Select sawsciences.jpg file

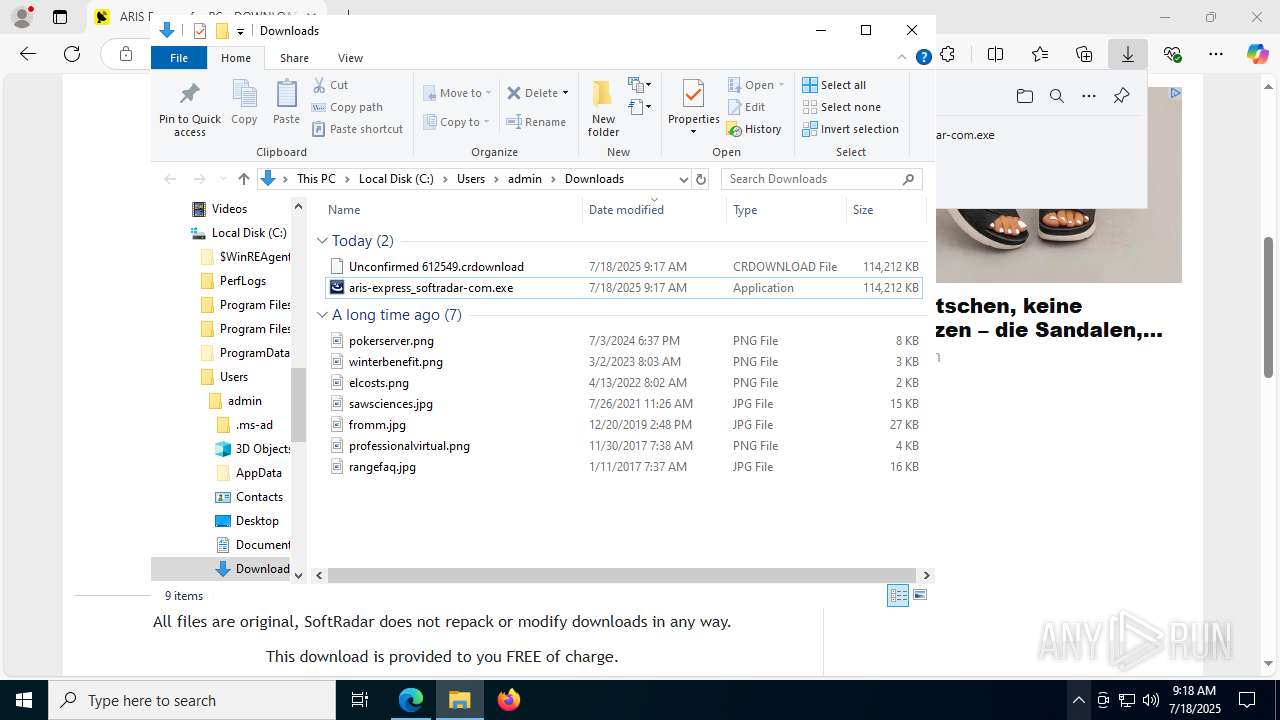click(624, 404)
